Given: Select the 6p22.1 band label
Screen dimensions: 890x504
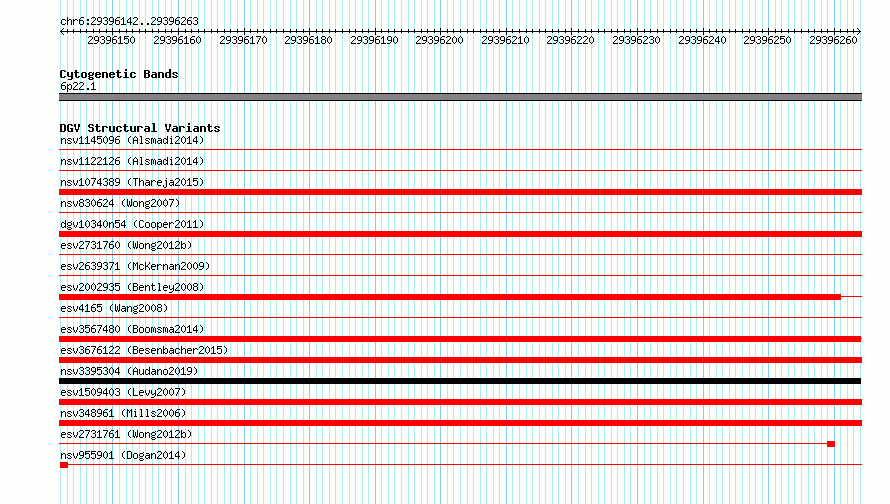Looking at the screenshot, I should point(78,86).
